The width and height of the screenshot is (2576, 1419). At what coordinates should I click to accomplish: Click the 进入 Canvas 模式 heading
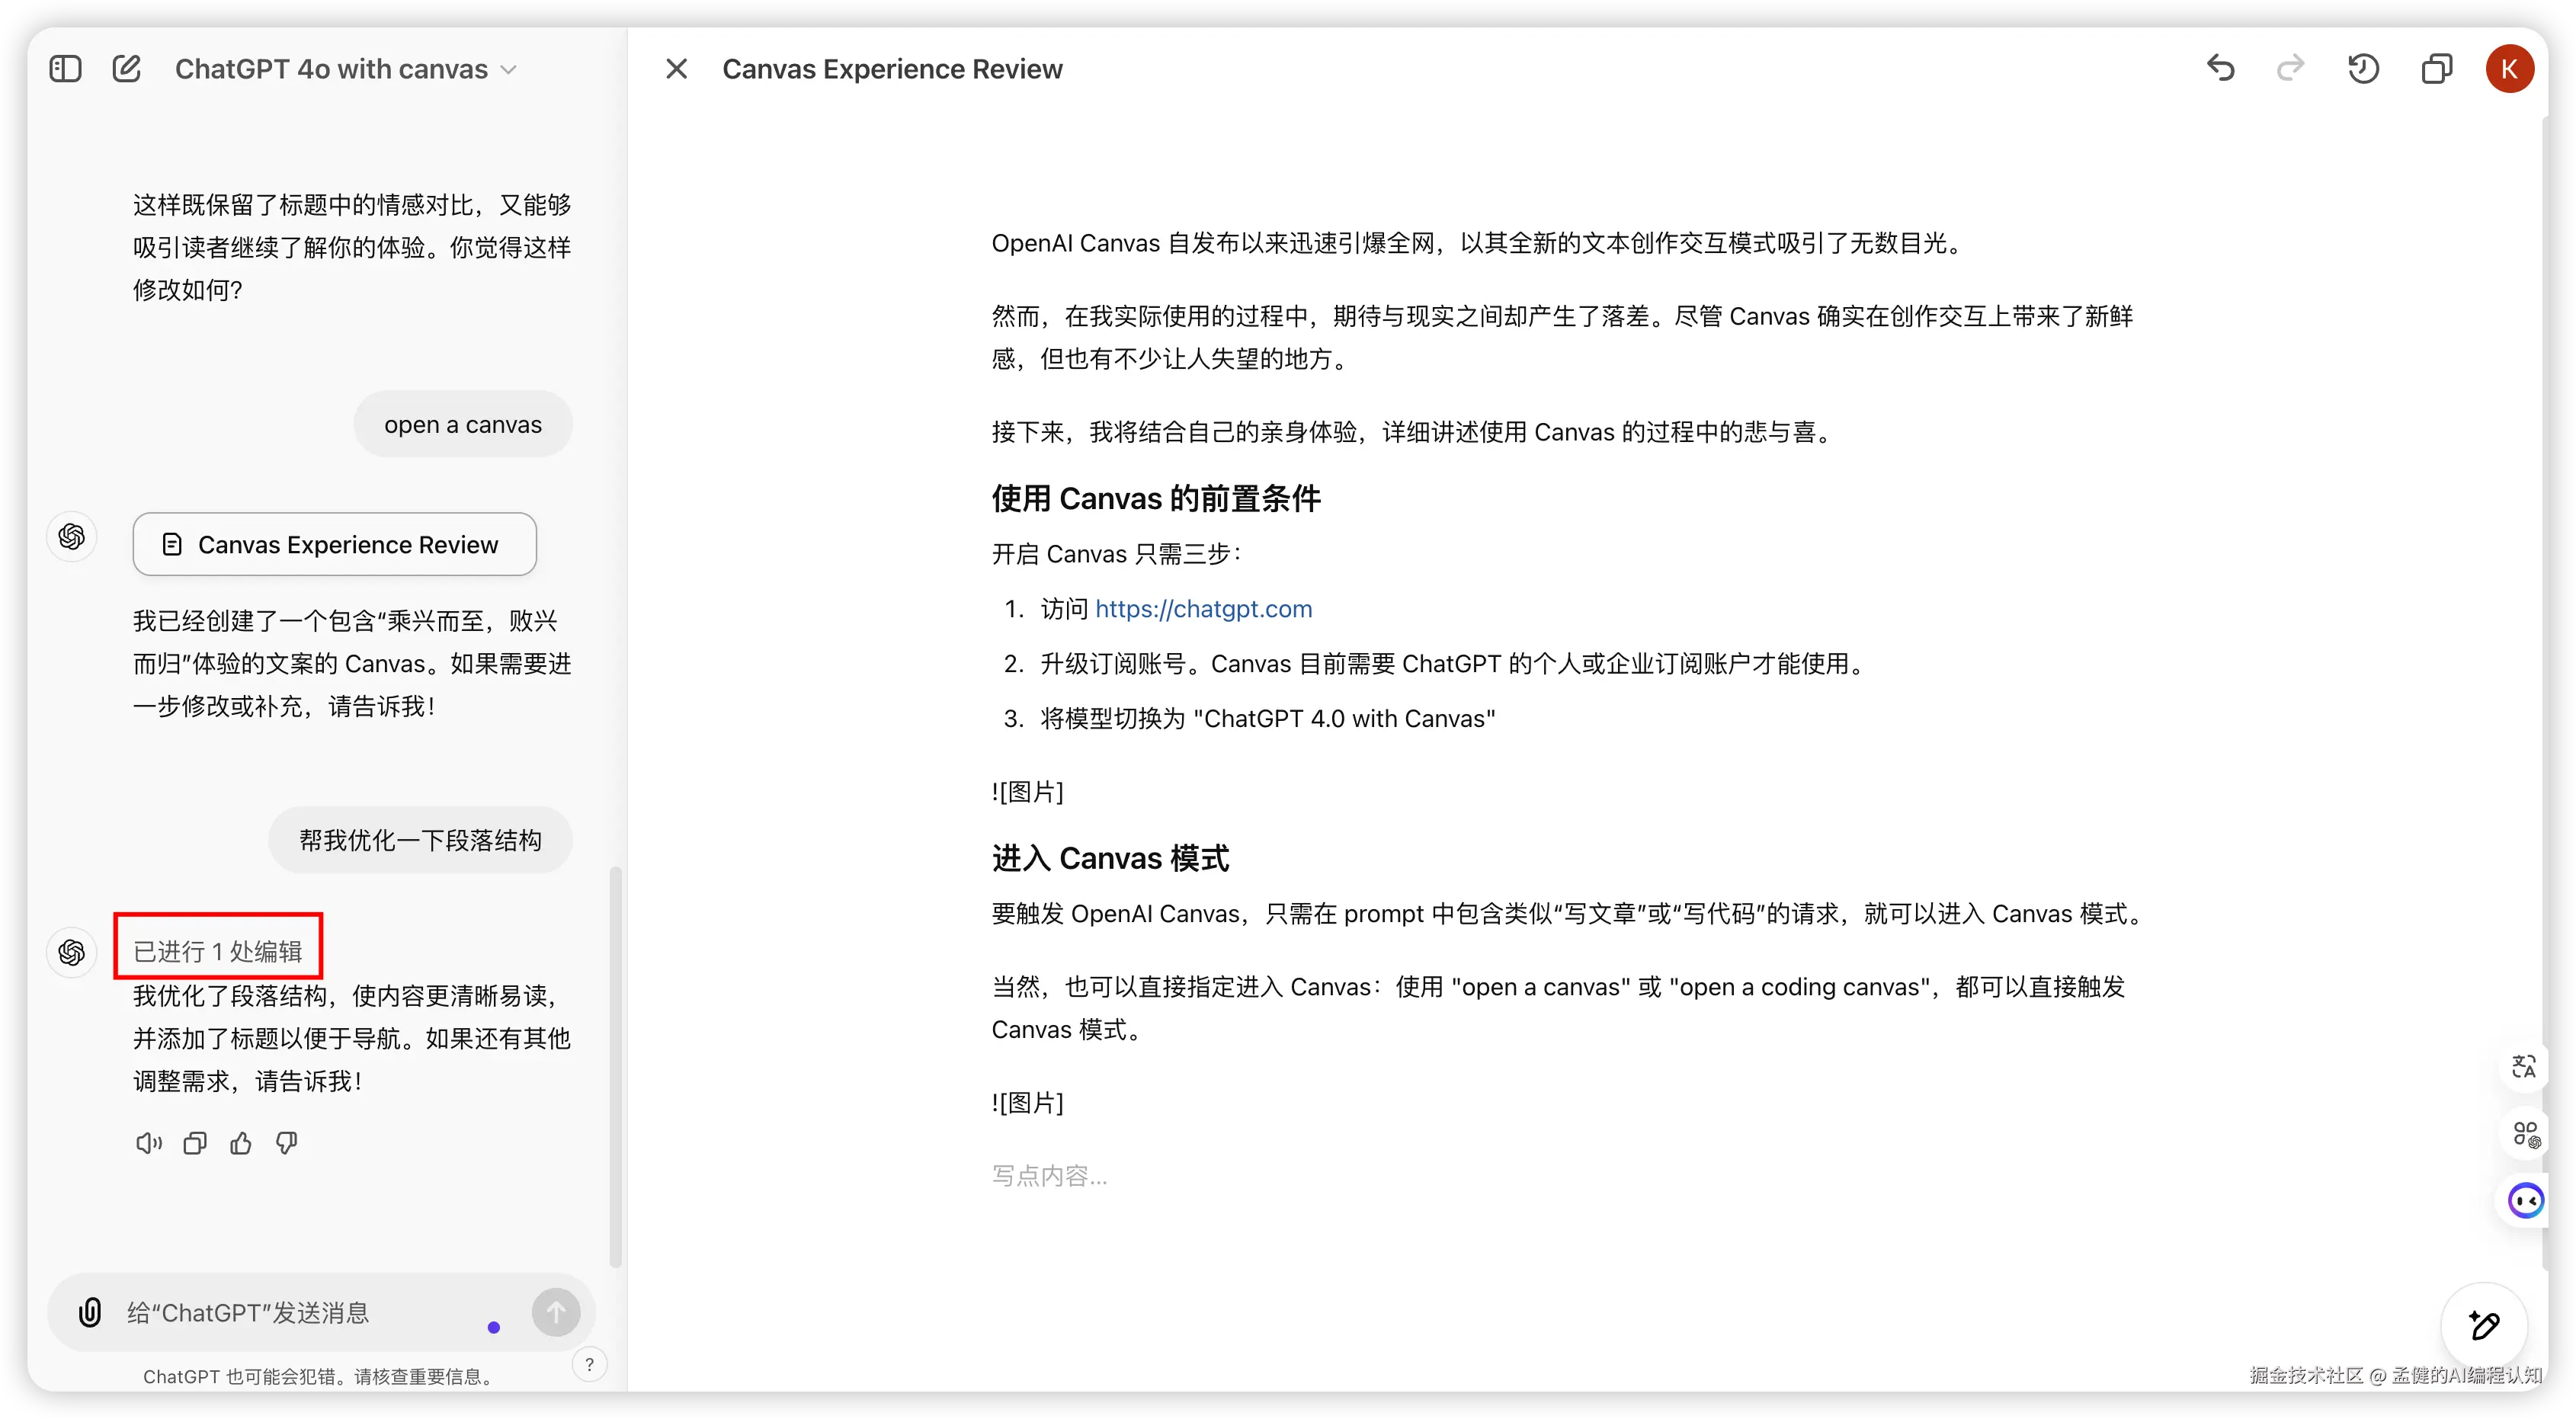(x=1110, y=858)
